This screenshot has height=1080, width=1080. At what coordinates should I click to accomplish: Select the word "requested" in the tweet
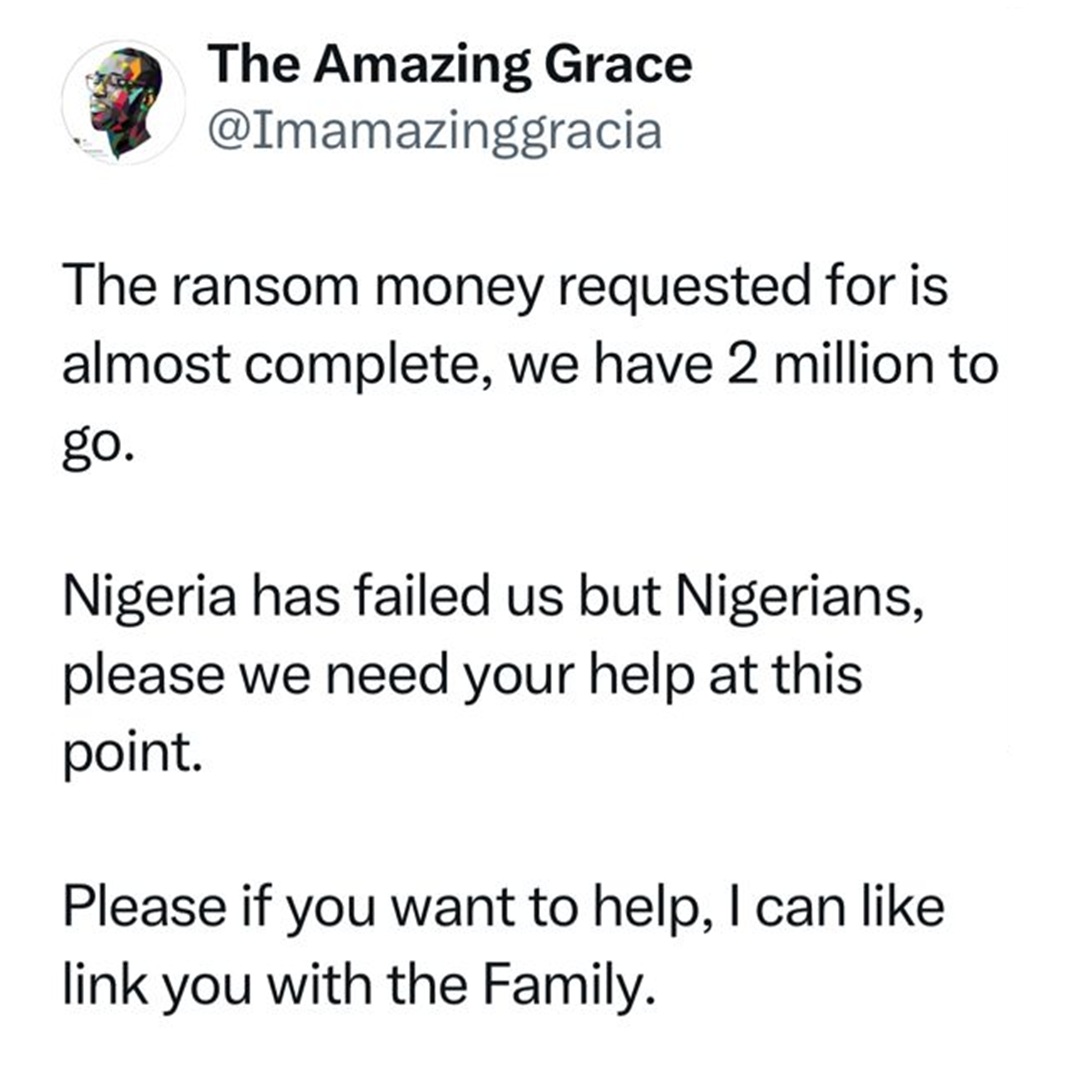[684, 288]
